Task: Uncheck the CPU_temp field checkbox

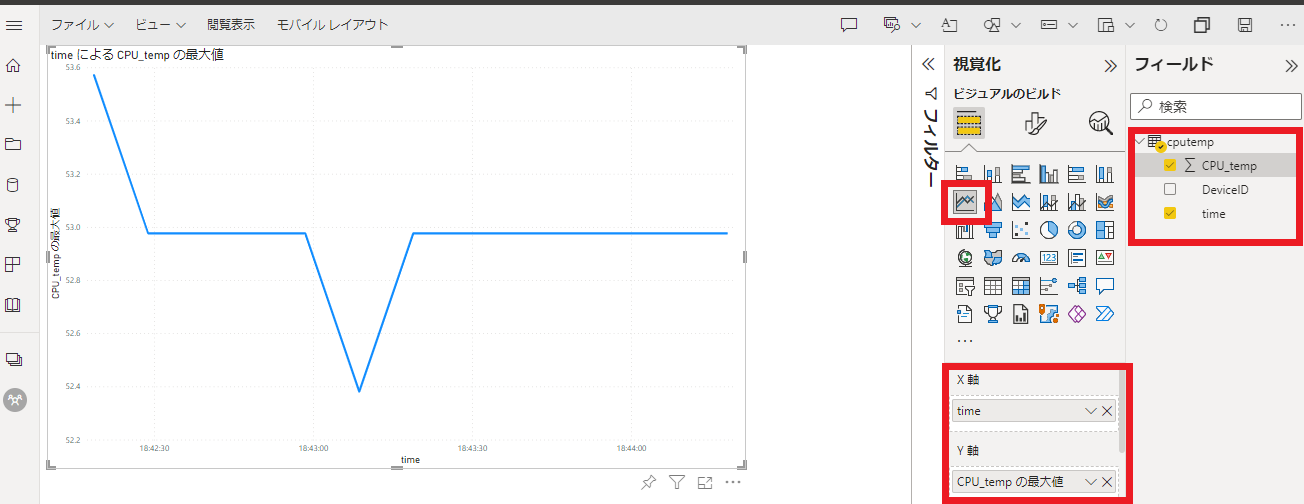Action: 1170,166
